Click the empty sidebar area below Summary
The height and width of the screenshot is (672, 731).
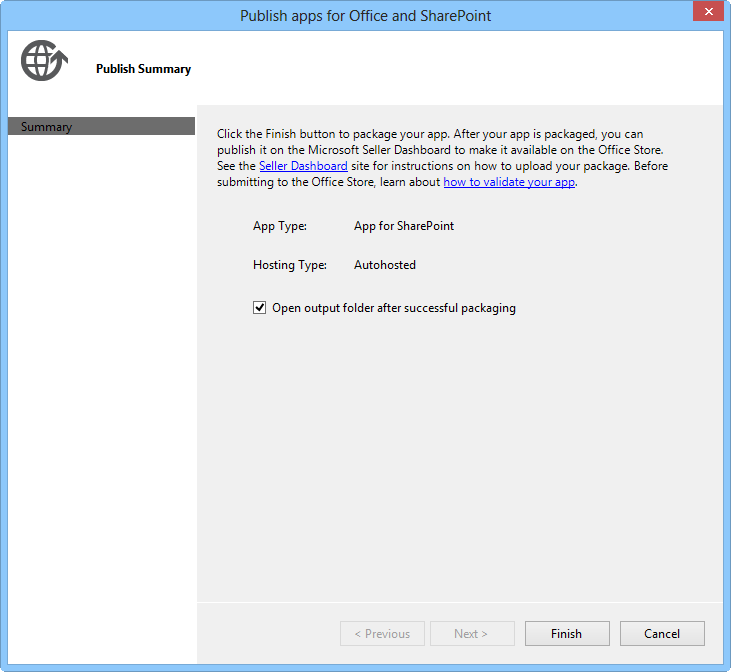coord(100,400)
